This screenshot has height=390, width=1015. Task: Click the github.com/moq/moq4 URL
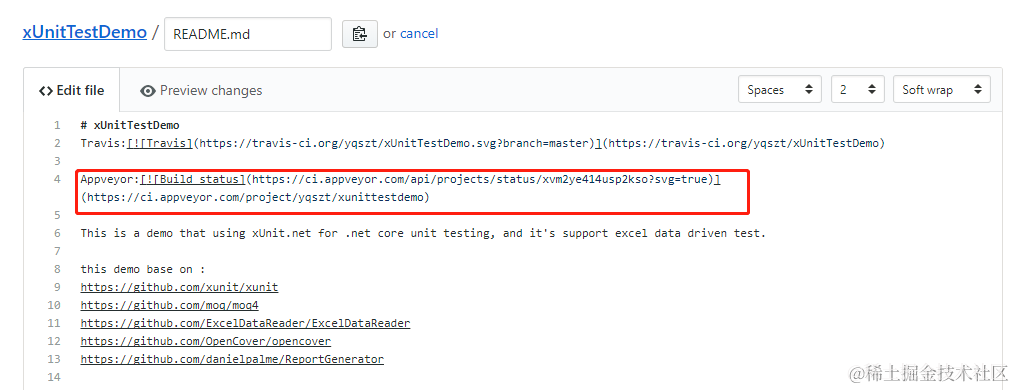click(170, 305)
